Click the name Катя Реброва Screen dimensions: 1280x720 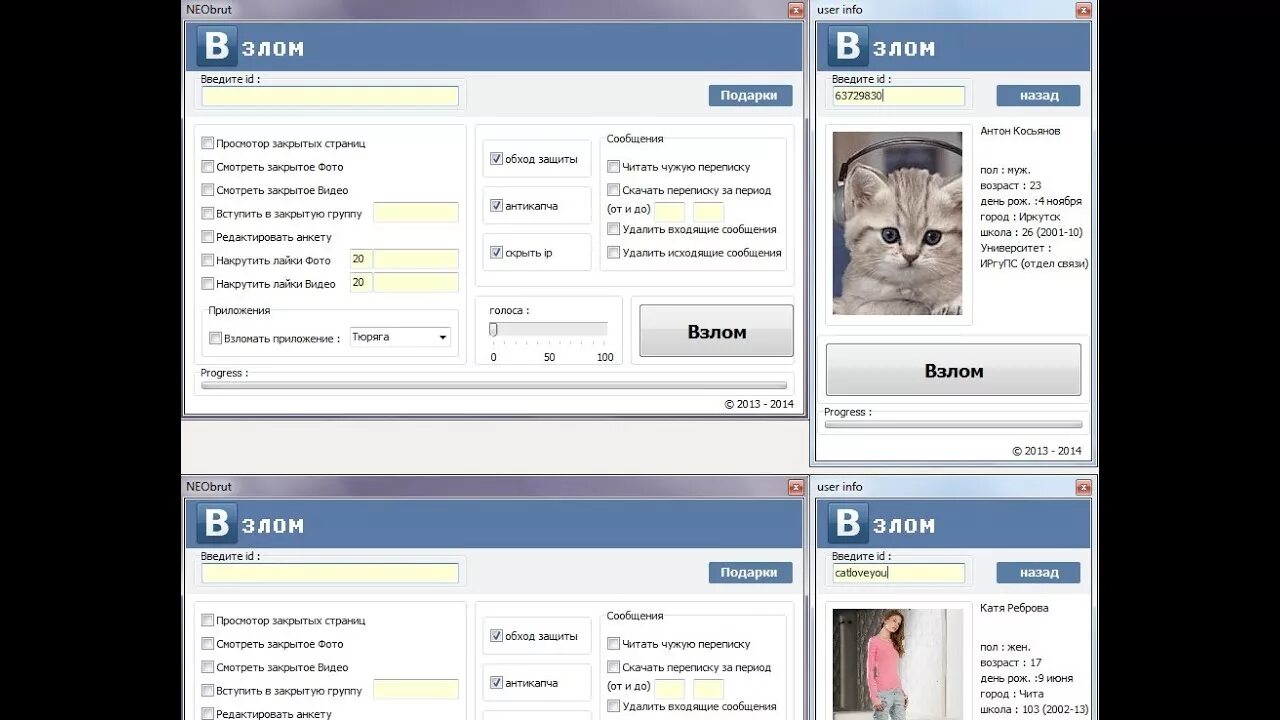pos(1014,608)
